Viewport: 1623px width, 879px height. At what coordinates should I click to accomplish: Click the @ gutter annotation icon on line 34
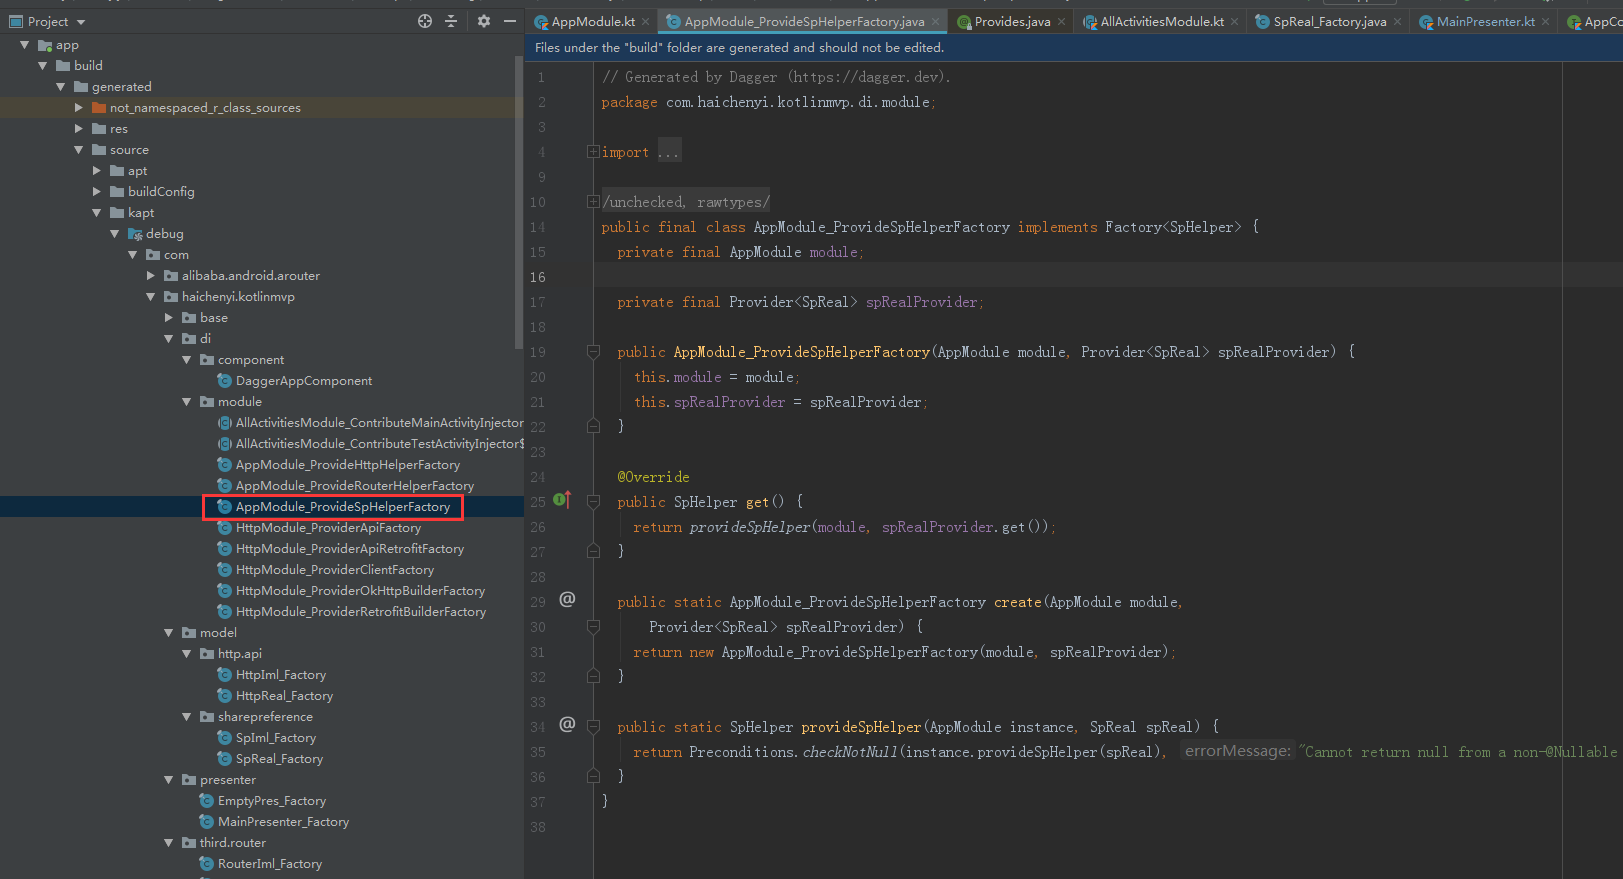click(x=567, y=724)
